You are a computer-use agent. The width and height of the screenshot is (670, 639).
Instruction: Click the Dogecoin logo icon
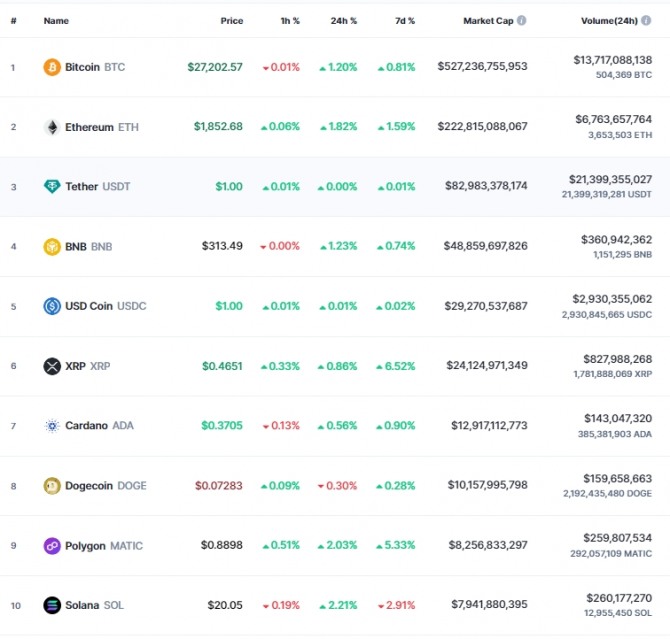point(52,485)
